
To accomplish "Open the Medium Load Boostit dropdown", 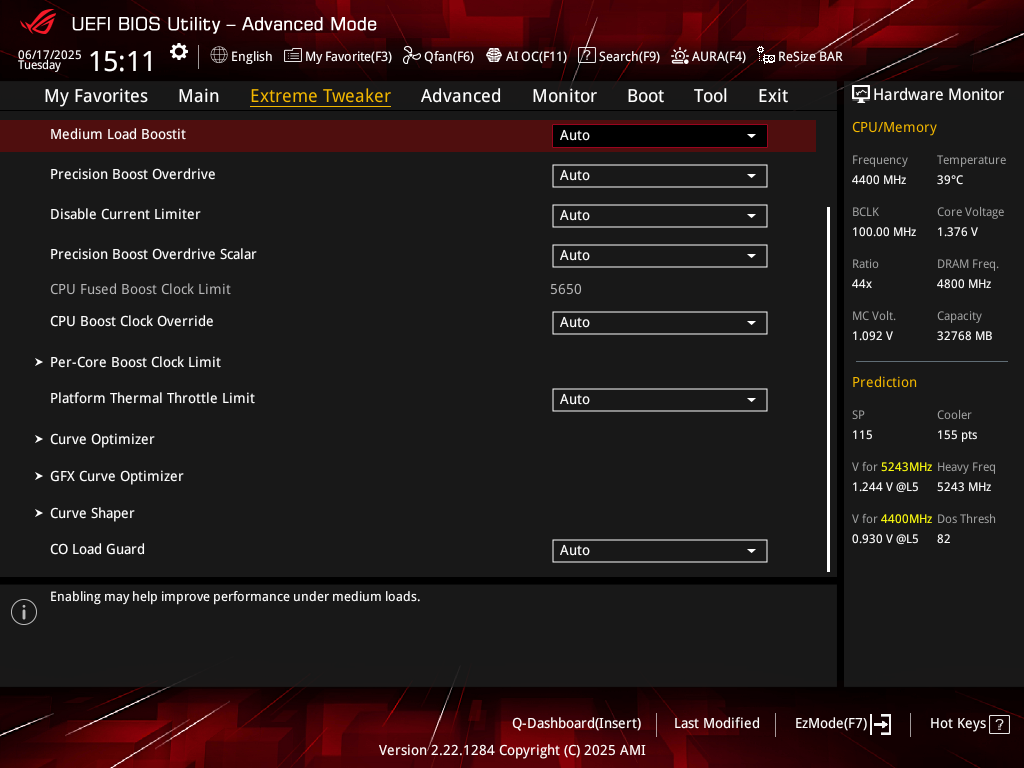I will 660,136.
